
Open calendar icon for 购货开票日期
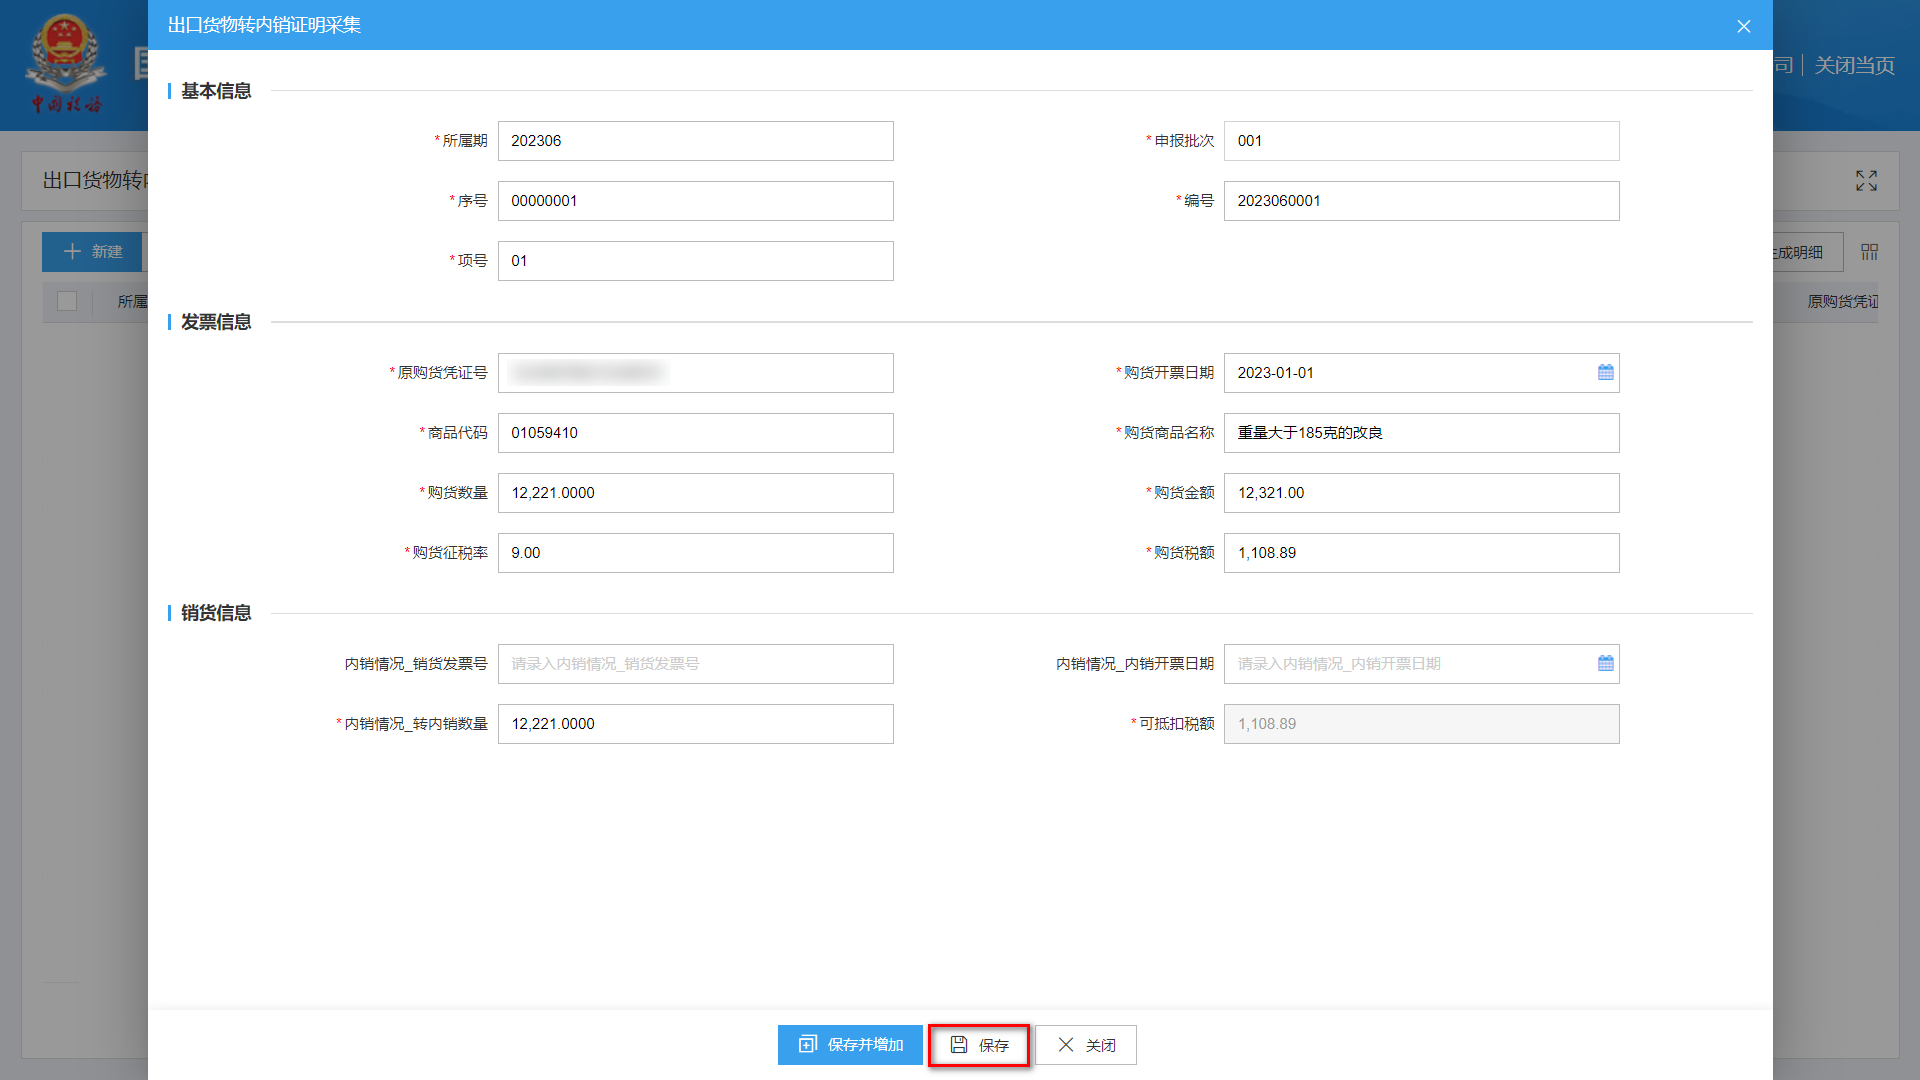coord(1605,373)
